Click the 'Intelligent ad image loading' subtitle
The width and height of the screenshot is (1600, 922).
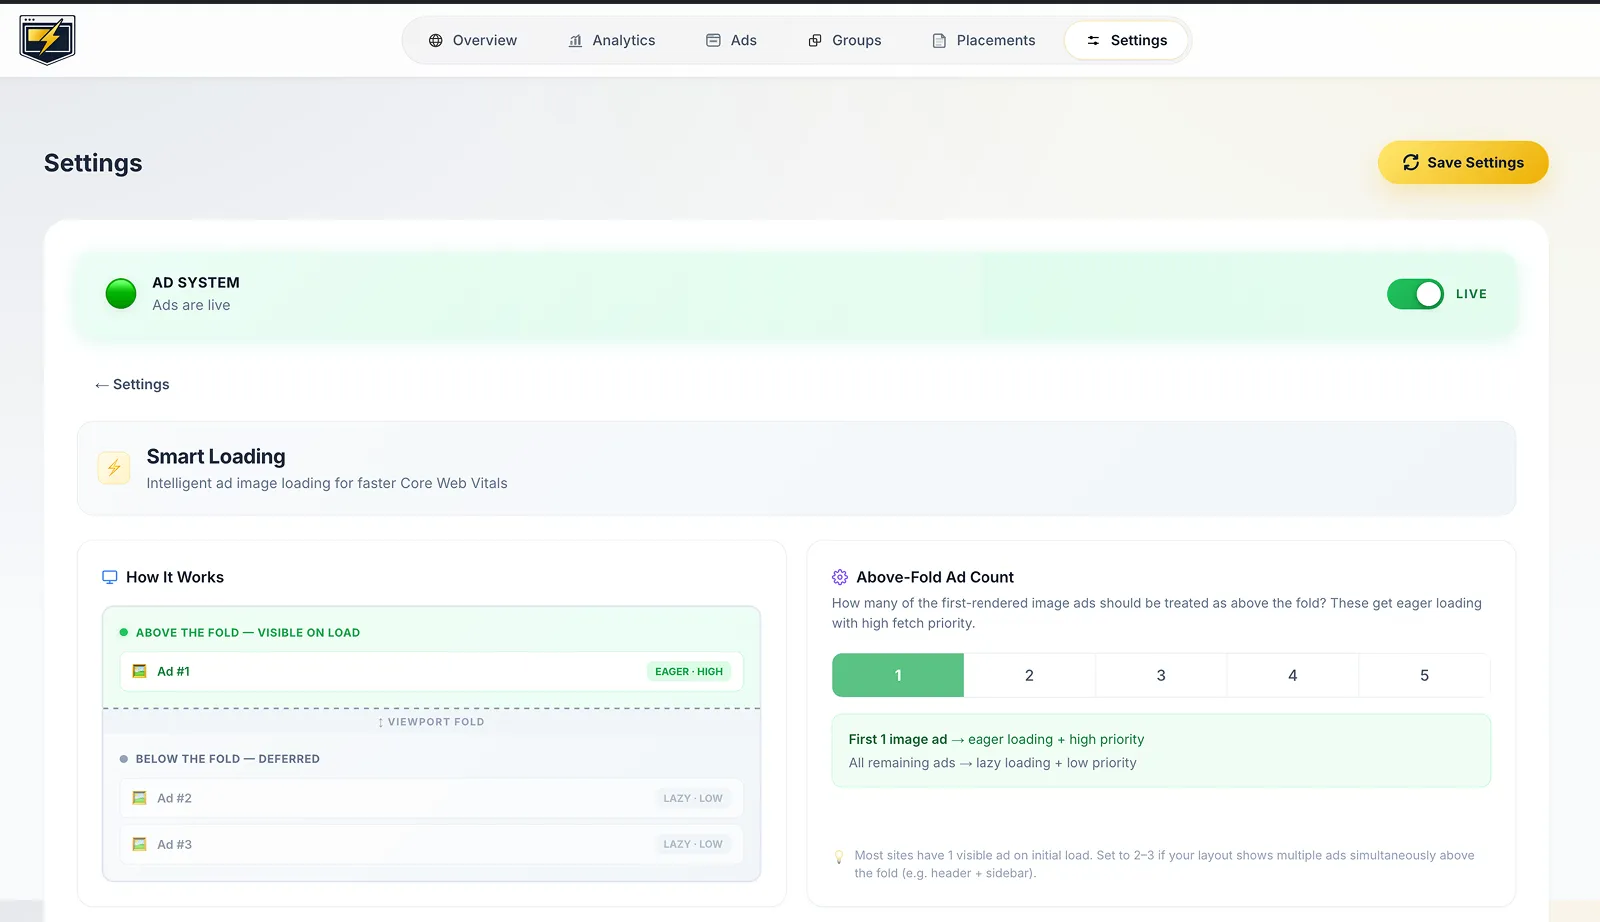(327, 483)
